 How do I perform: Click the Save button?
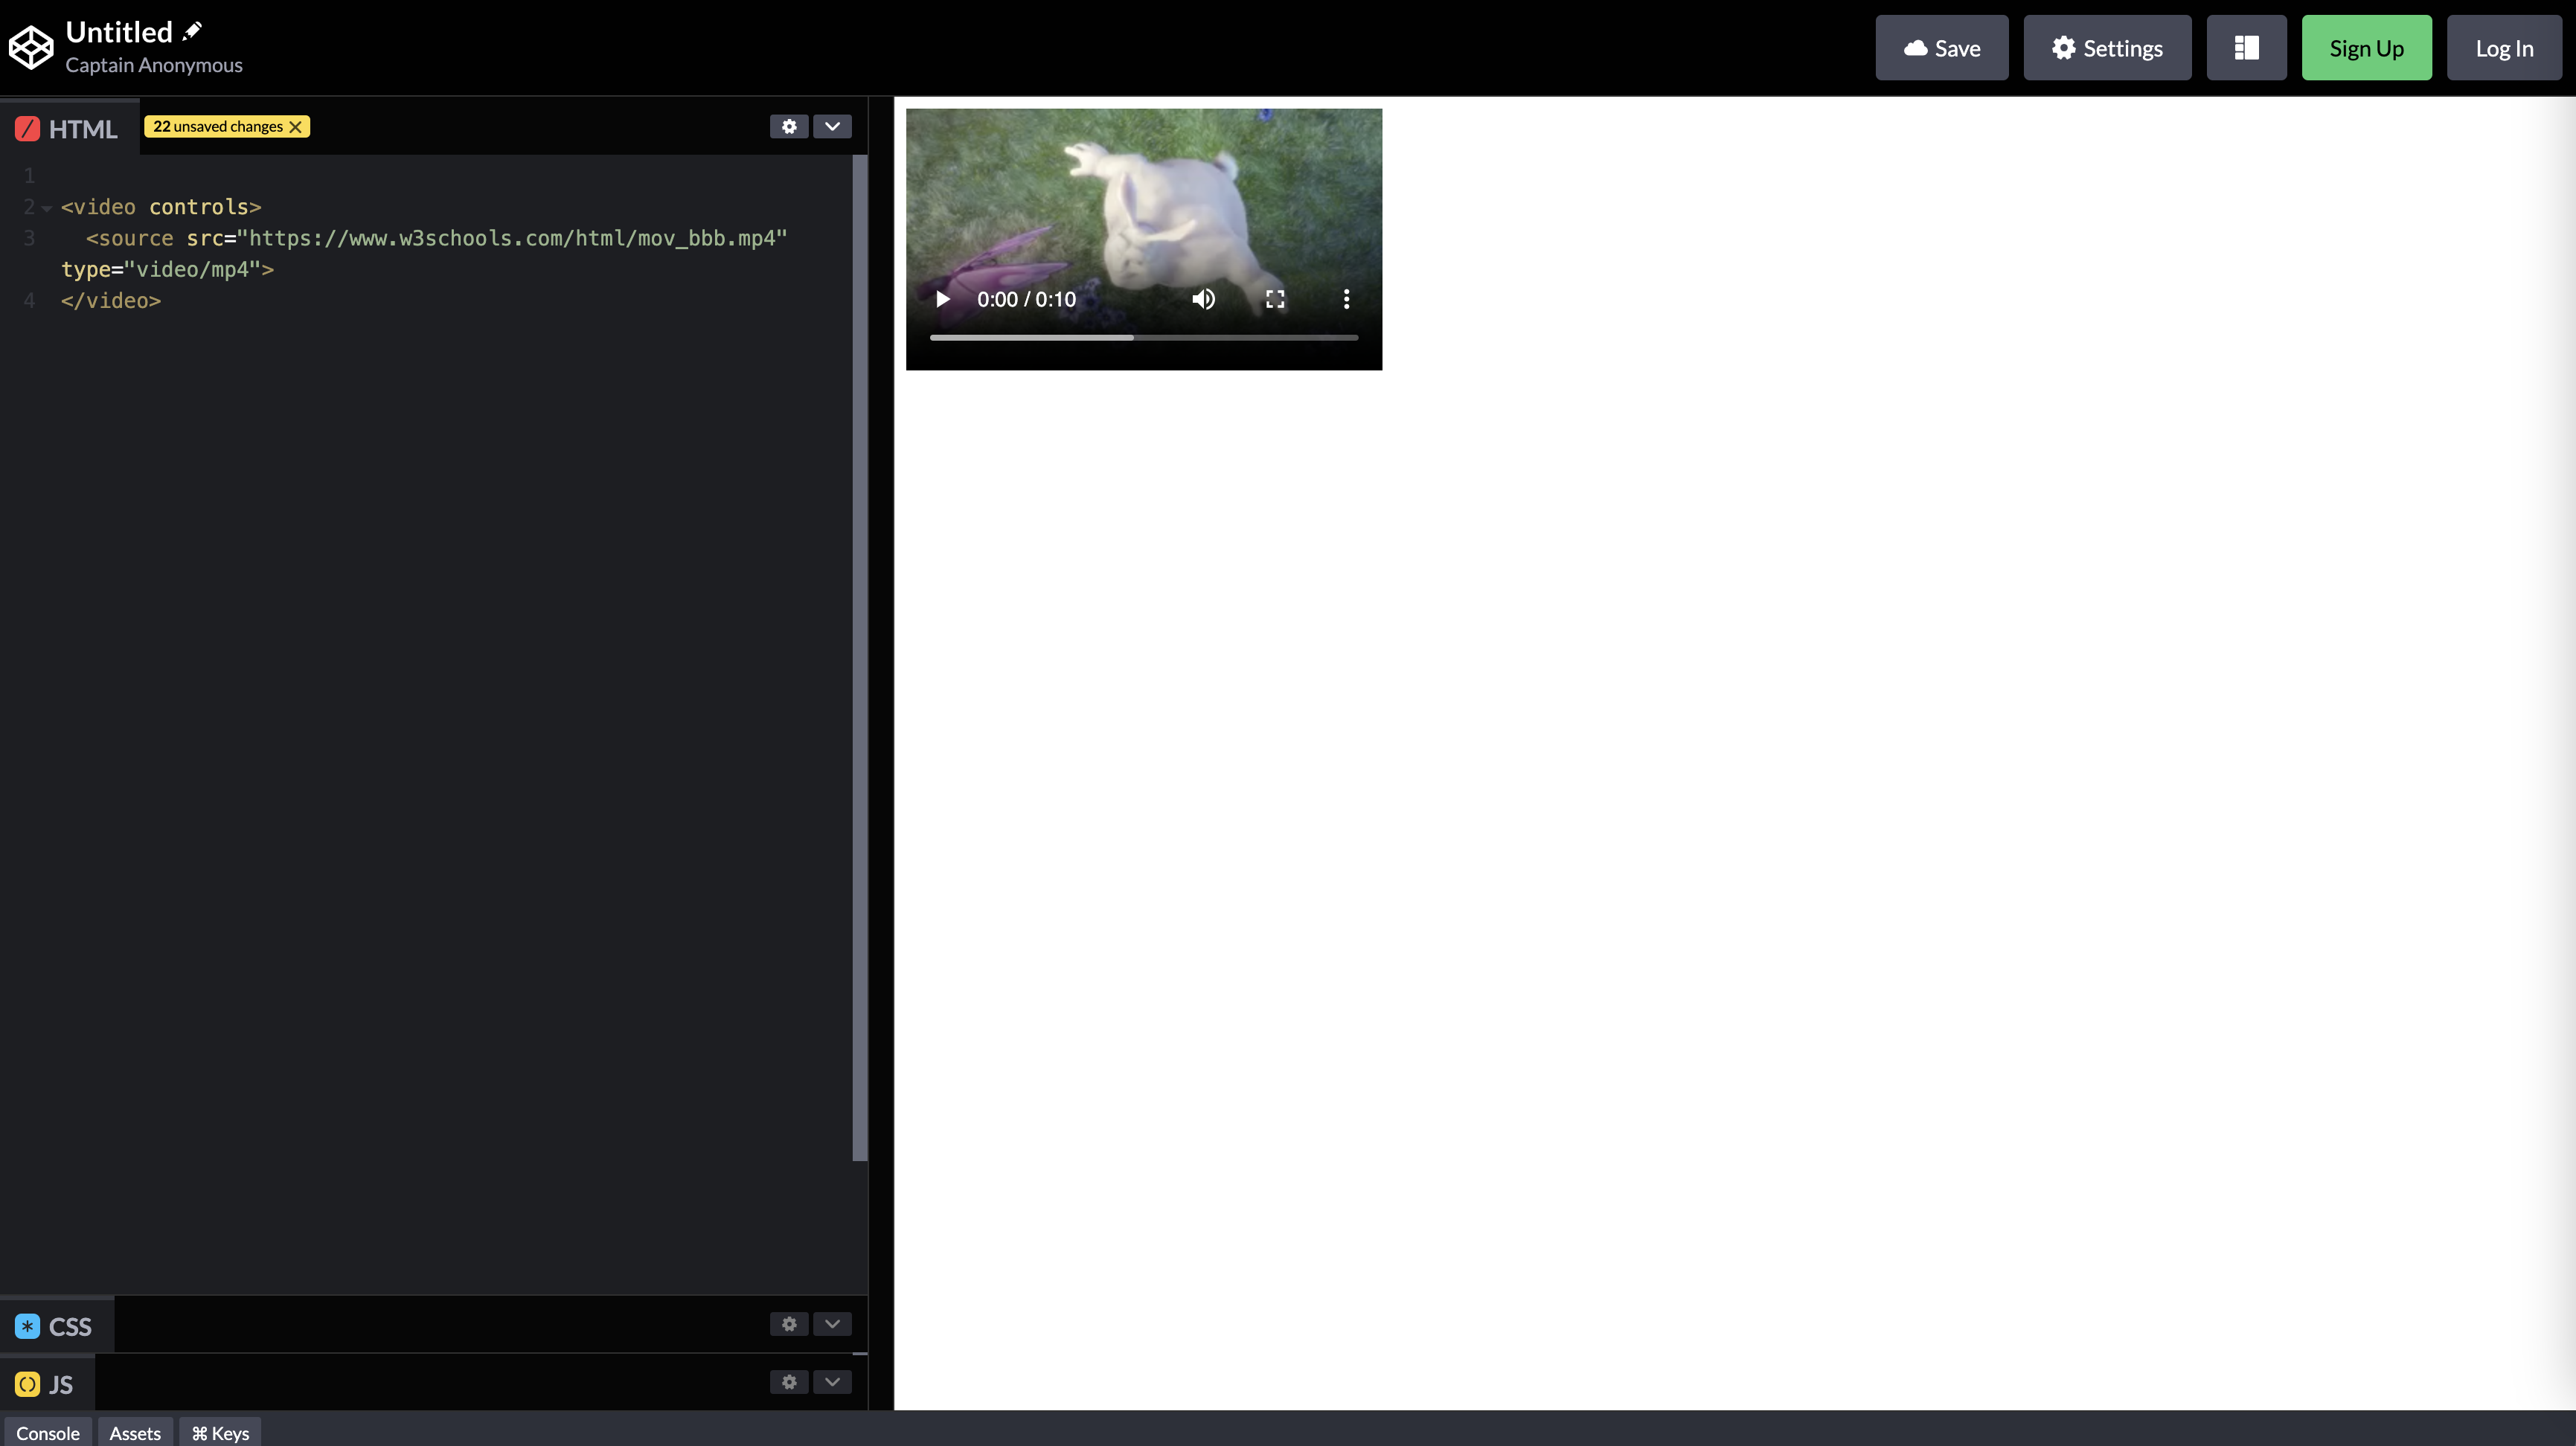coord(1941,48)
